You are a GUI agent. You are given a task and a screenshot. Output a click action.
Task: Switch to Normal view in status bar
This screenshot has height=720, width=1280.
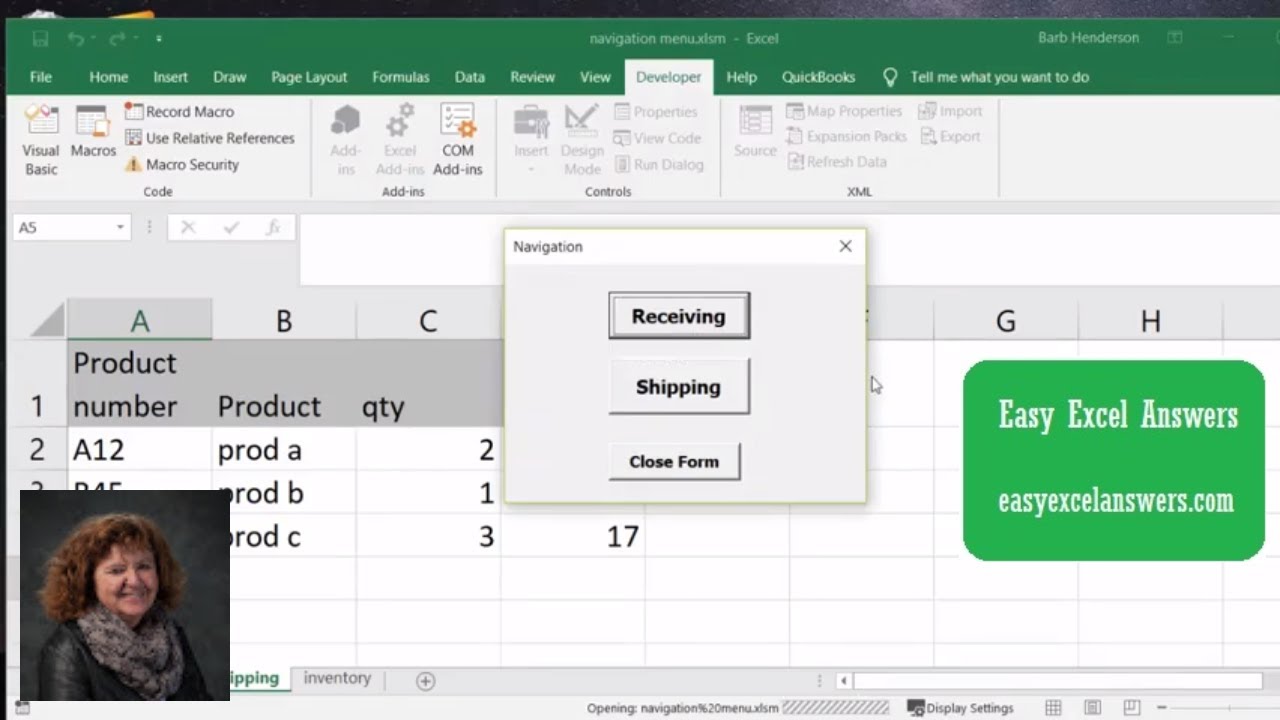point(1053,708)
